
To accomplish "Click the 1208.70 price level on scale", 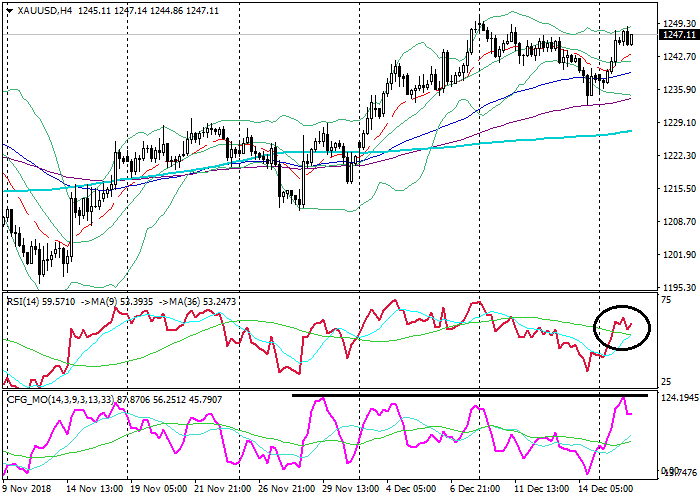I will click(x=678, y=222).
